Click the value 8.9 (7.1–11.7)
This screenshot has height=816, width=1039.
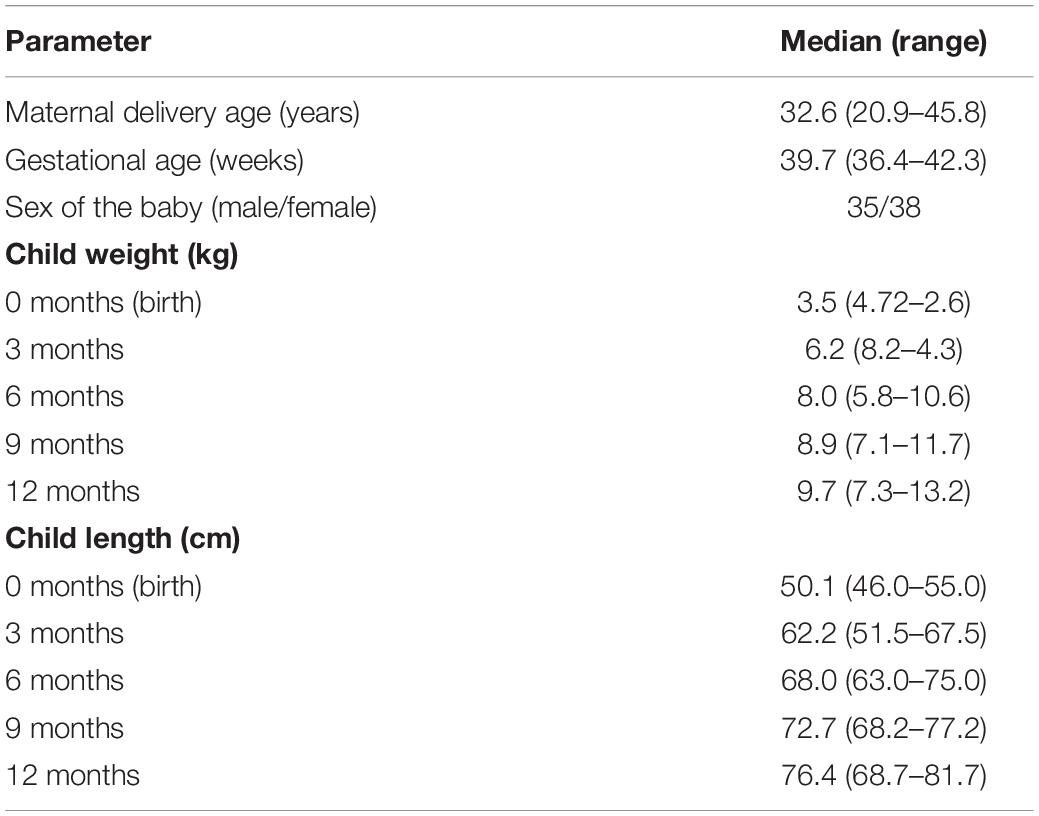click(883, 443)
